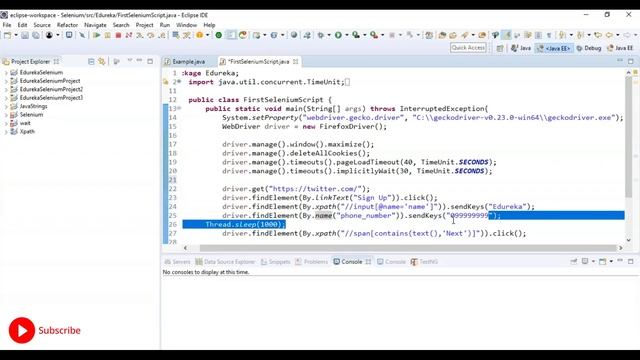The height and width of the screenshot is (360, 640).
Task: Switch to the TestNG tab
Action: 424,262
